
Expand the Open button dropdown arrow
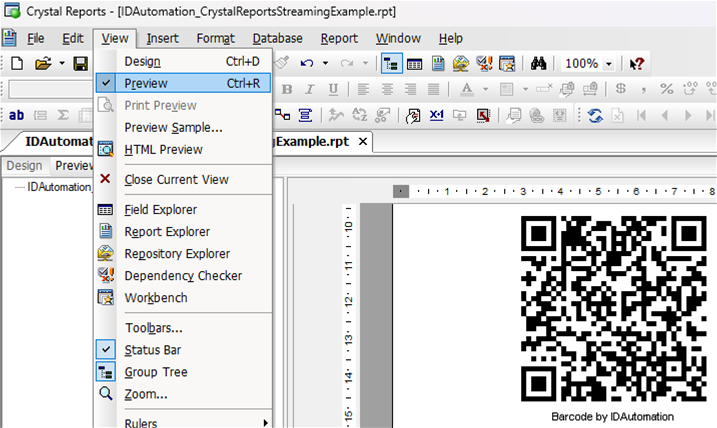(62, 63)
